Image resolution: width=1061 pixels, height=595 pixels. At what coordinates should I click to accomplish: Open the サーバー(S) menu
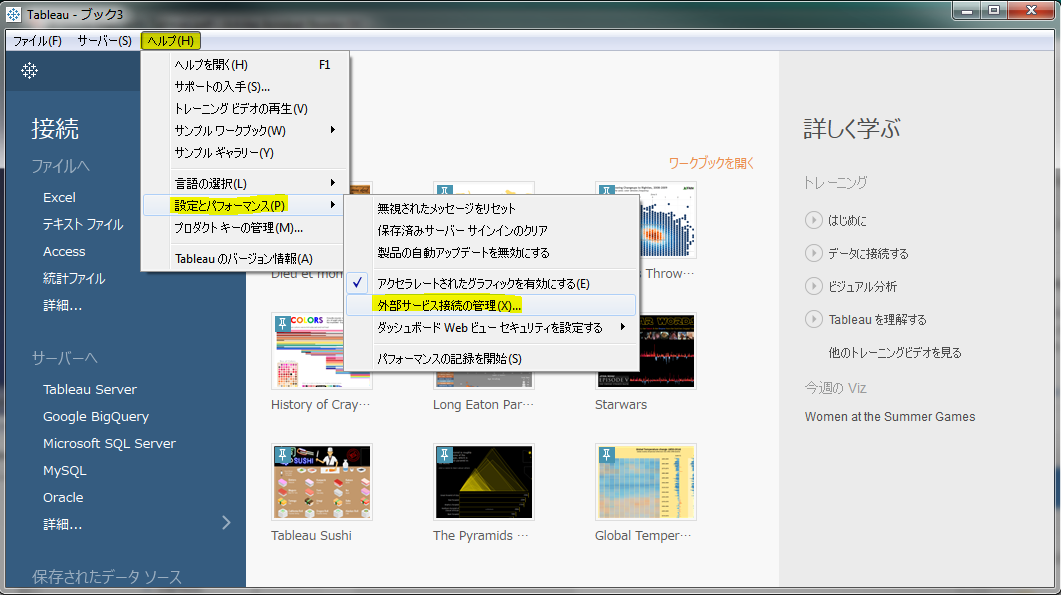coord(104,41)
